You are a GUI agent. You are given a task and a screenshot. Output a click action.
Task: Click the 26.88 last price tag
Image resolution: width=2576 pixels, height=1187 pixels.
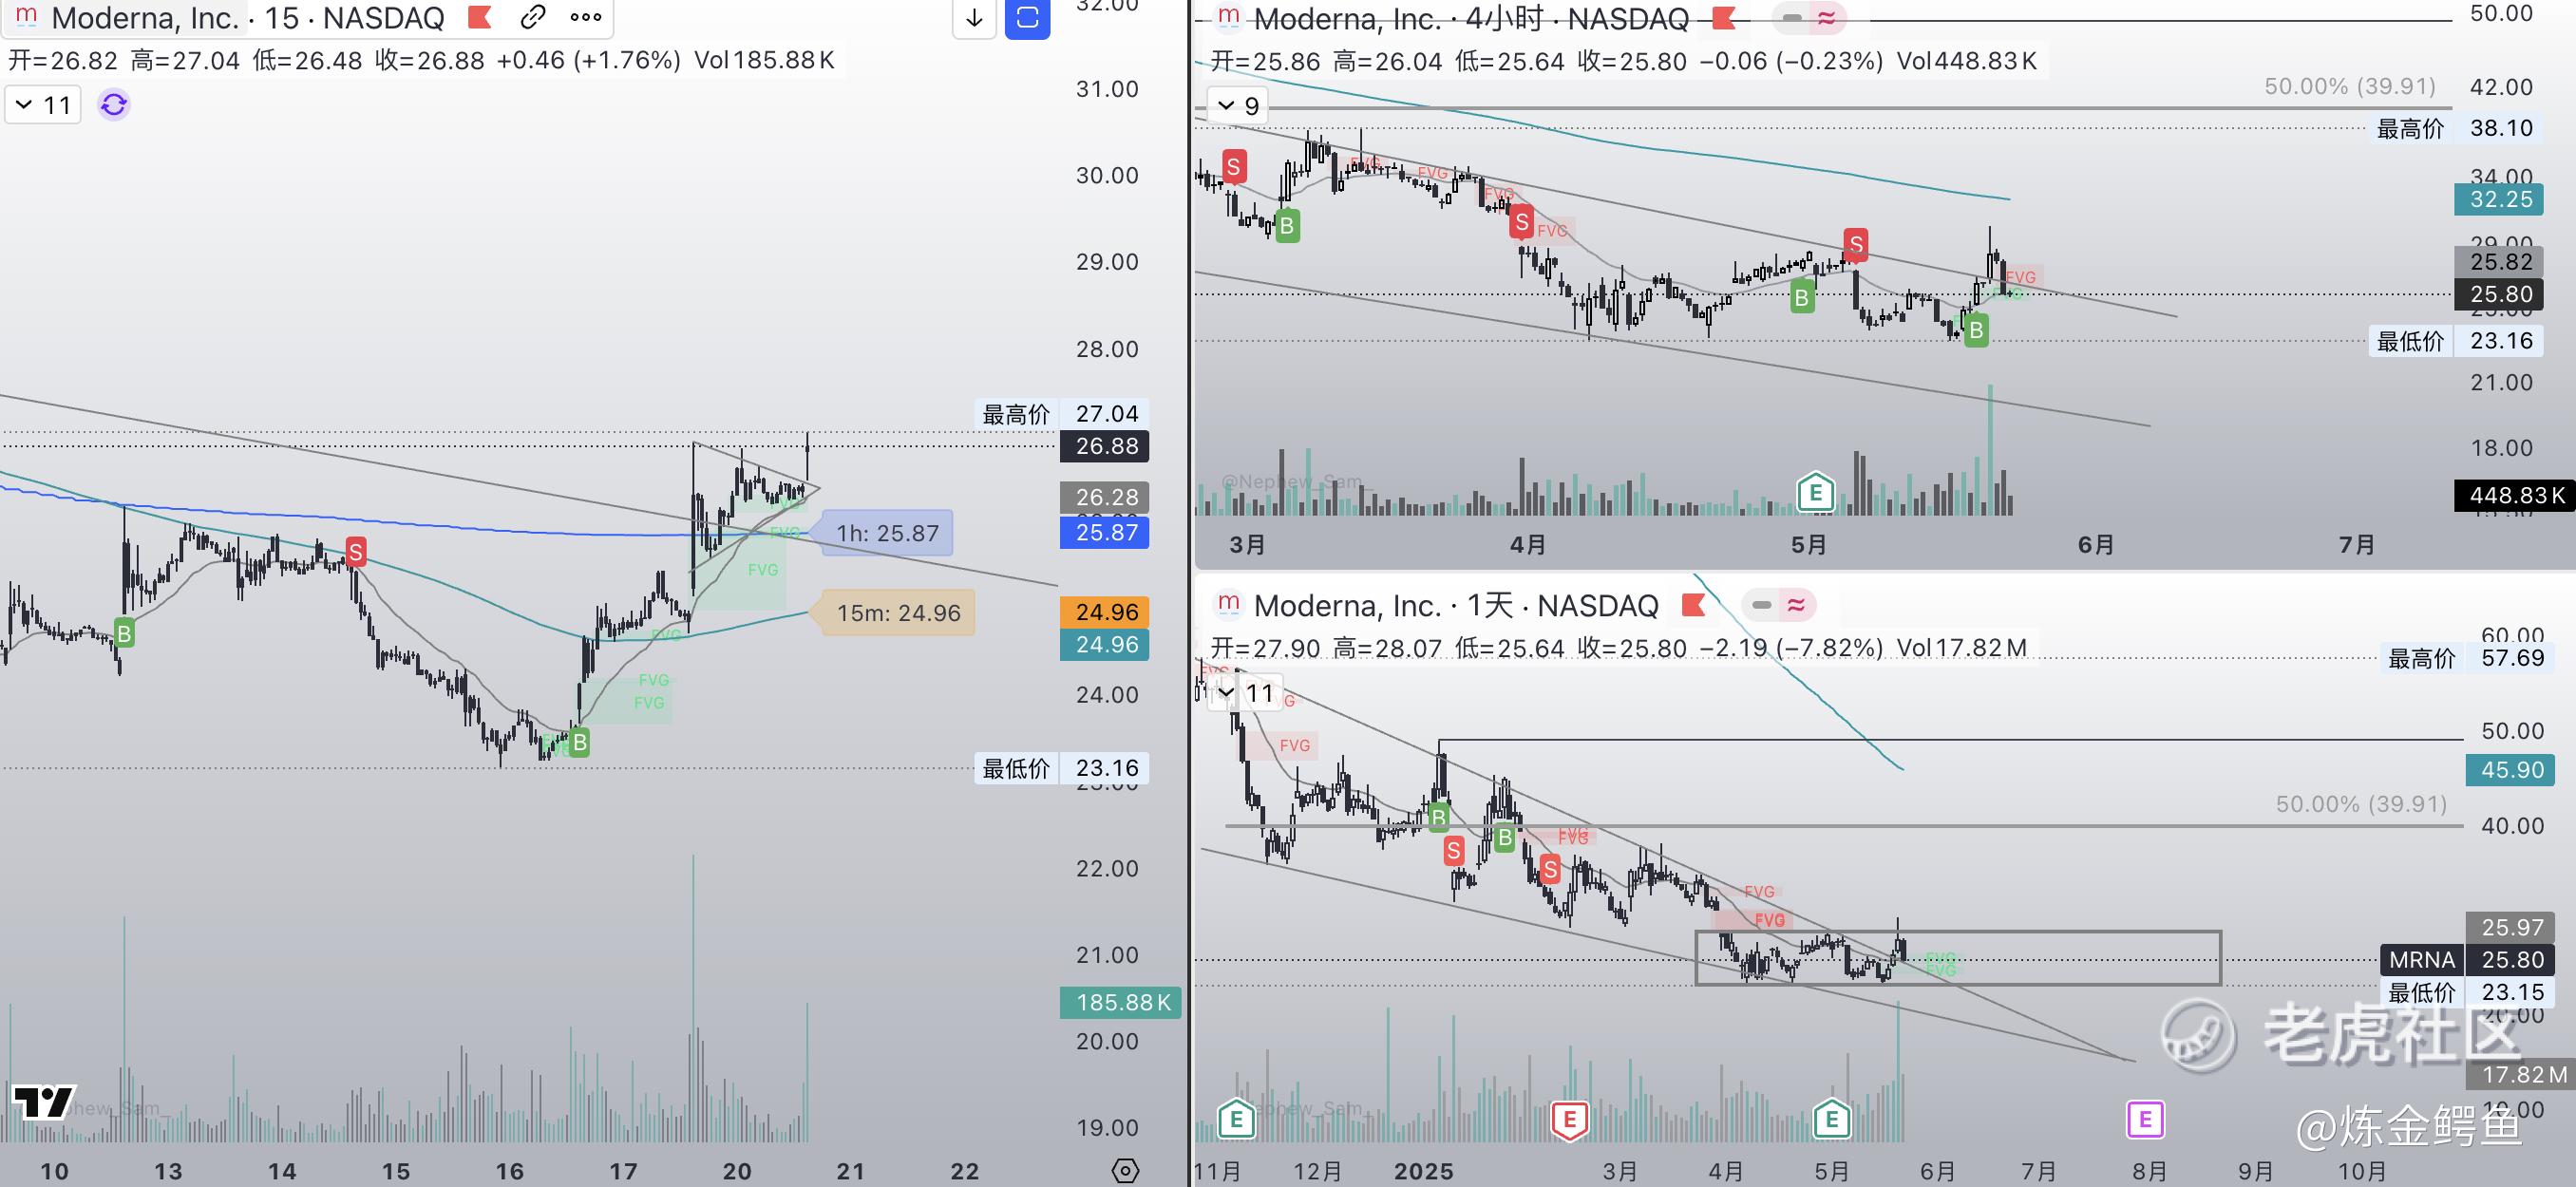[x=1105, y=446]
